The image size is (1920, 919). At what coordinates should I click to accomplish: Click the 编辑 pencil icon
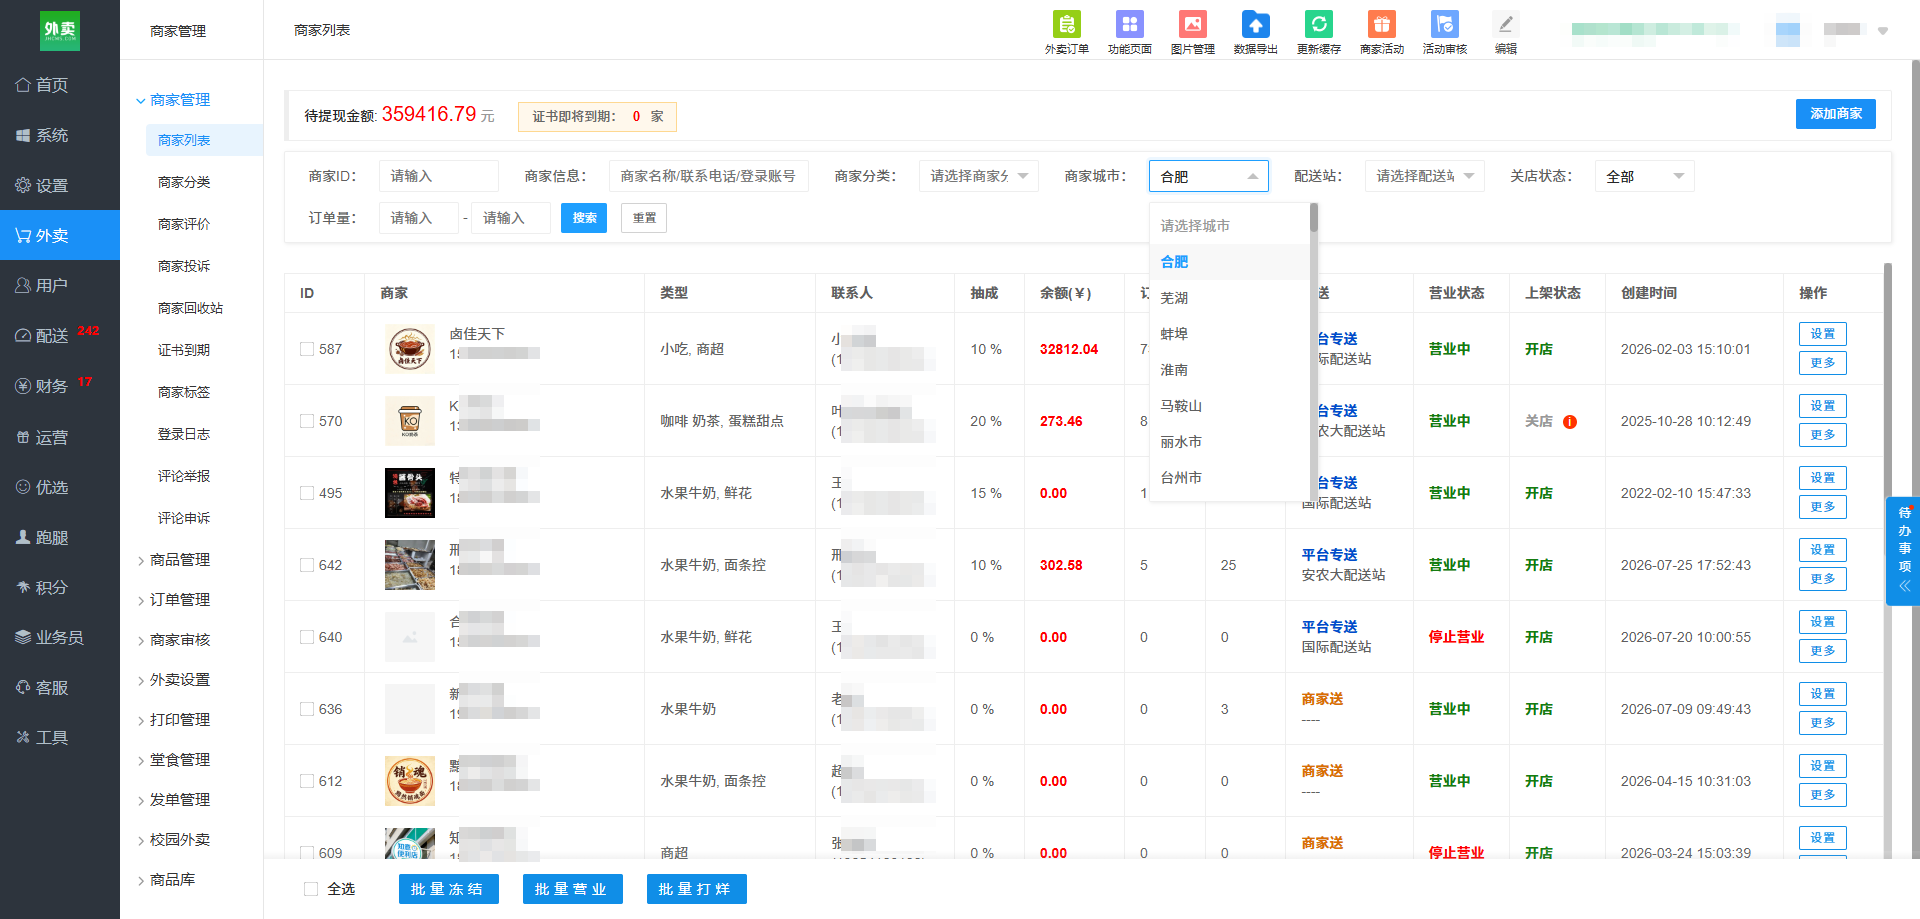[1505, 32]
